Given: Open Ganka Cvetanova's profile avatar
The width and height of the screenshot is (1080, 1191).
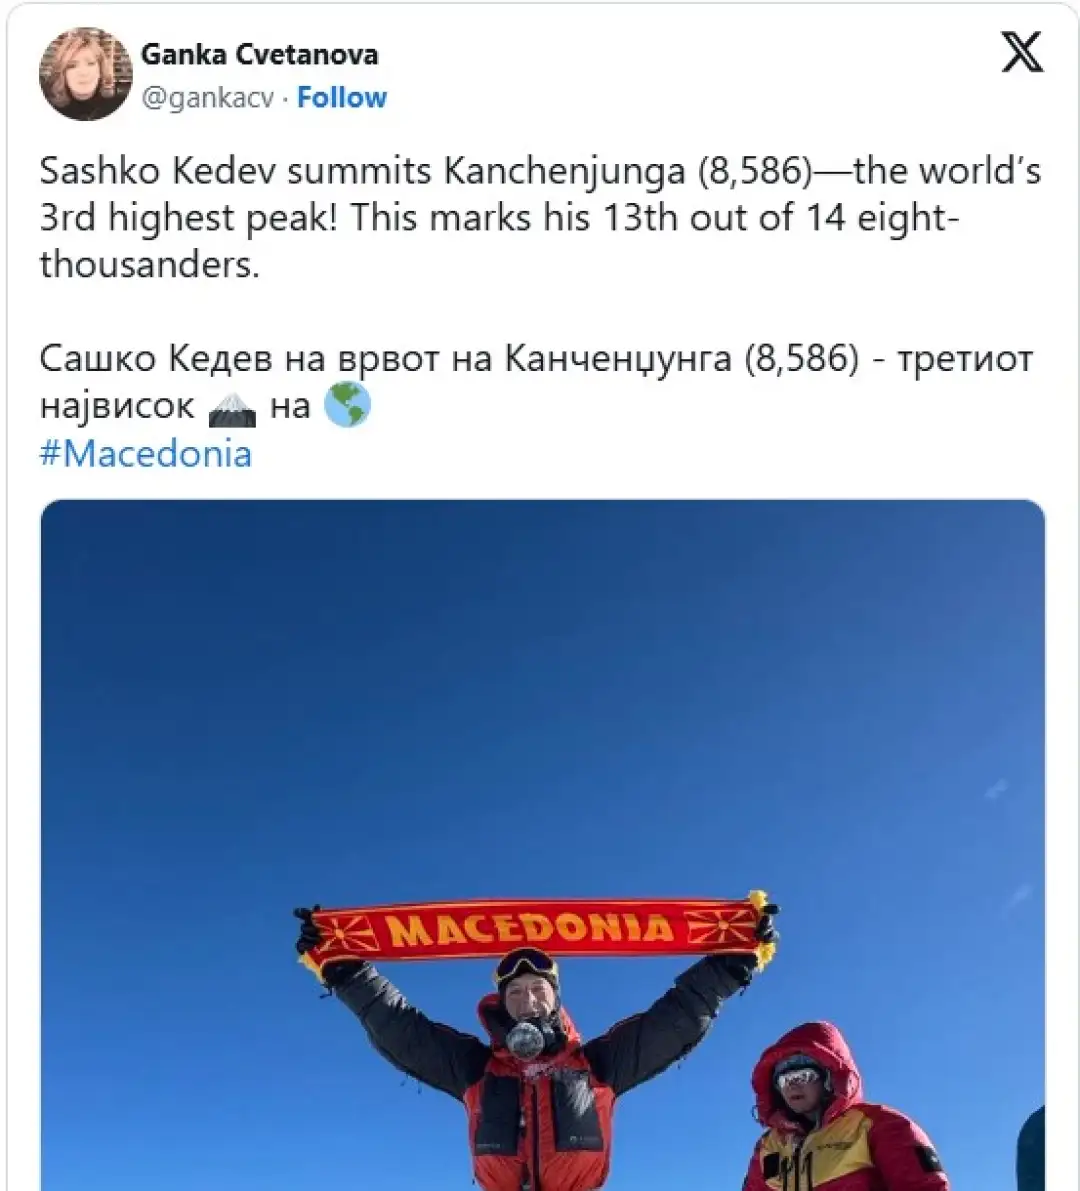Looking at the screenshot, I should pyautogui.click(x=86, y=74).
